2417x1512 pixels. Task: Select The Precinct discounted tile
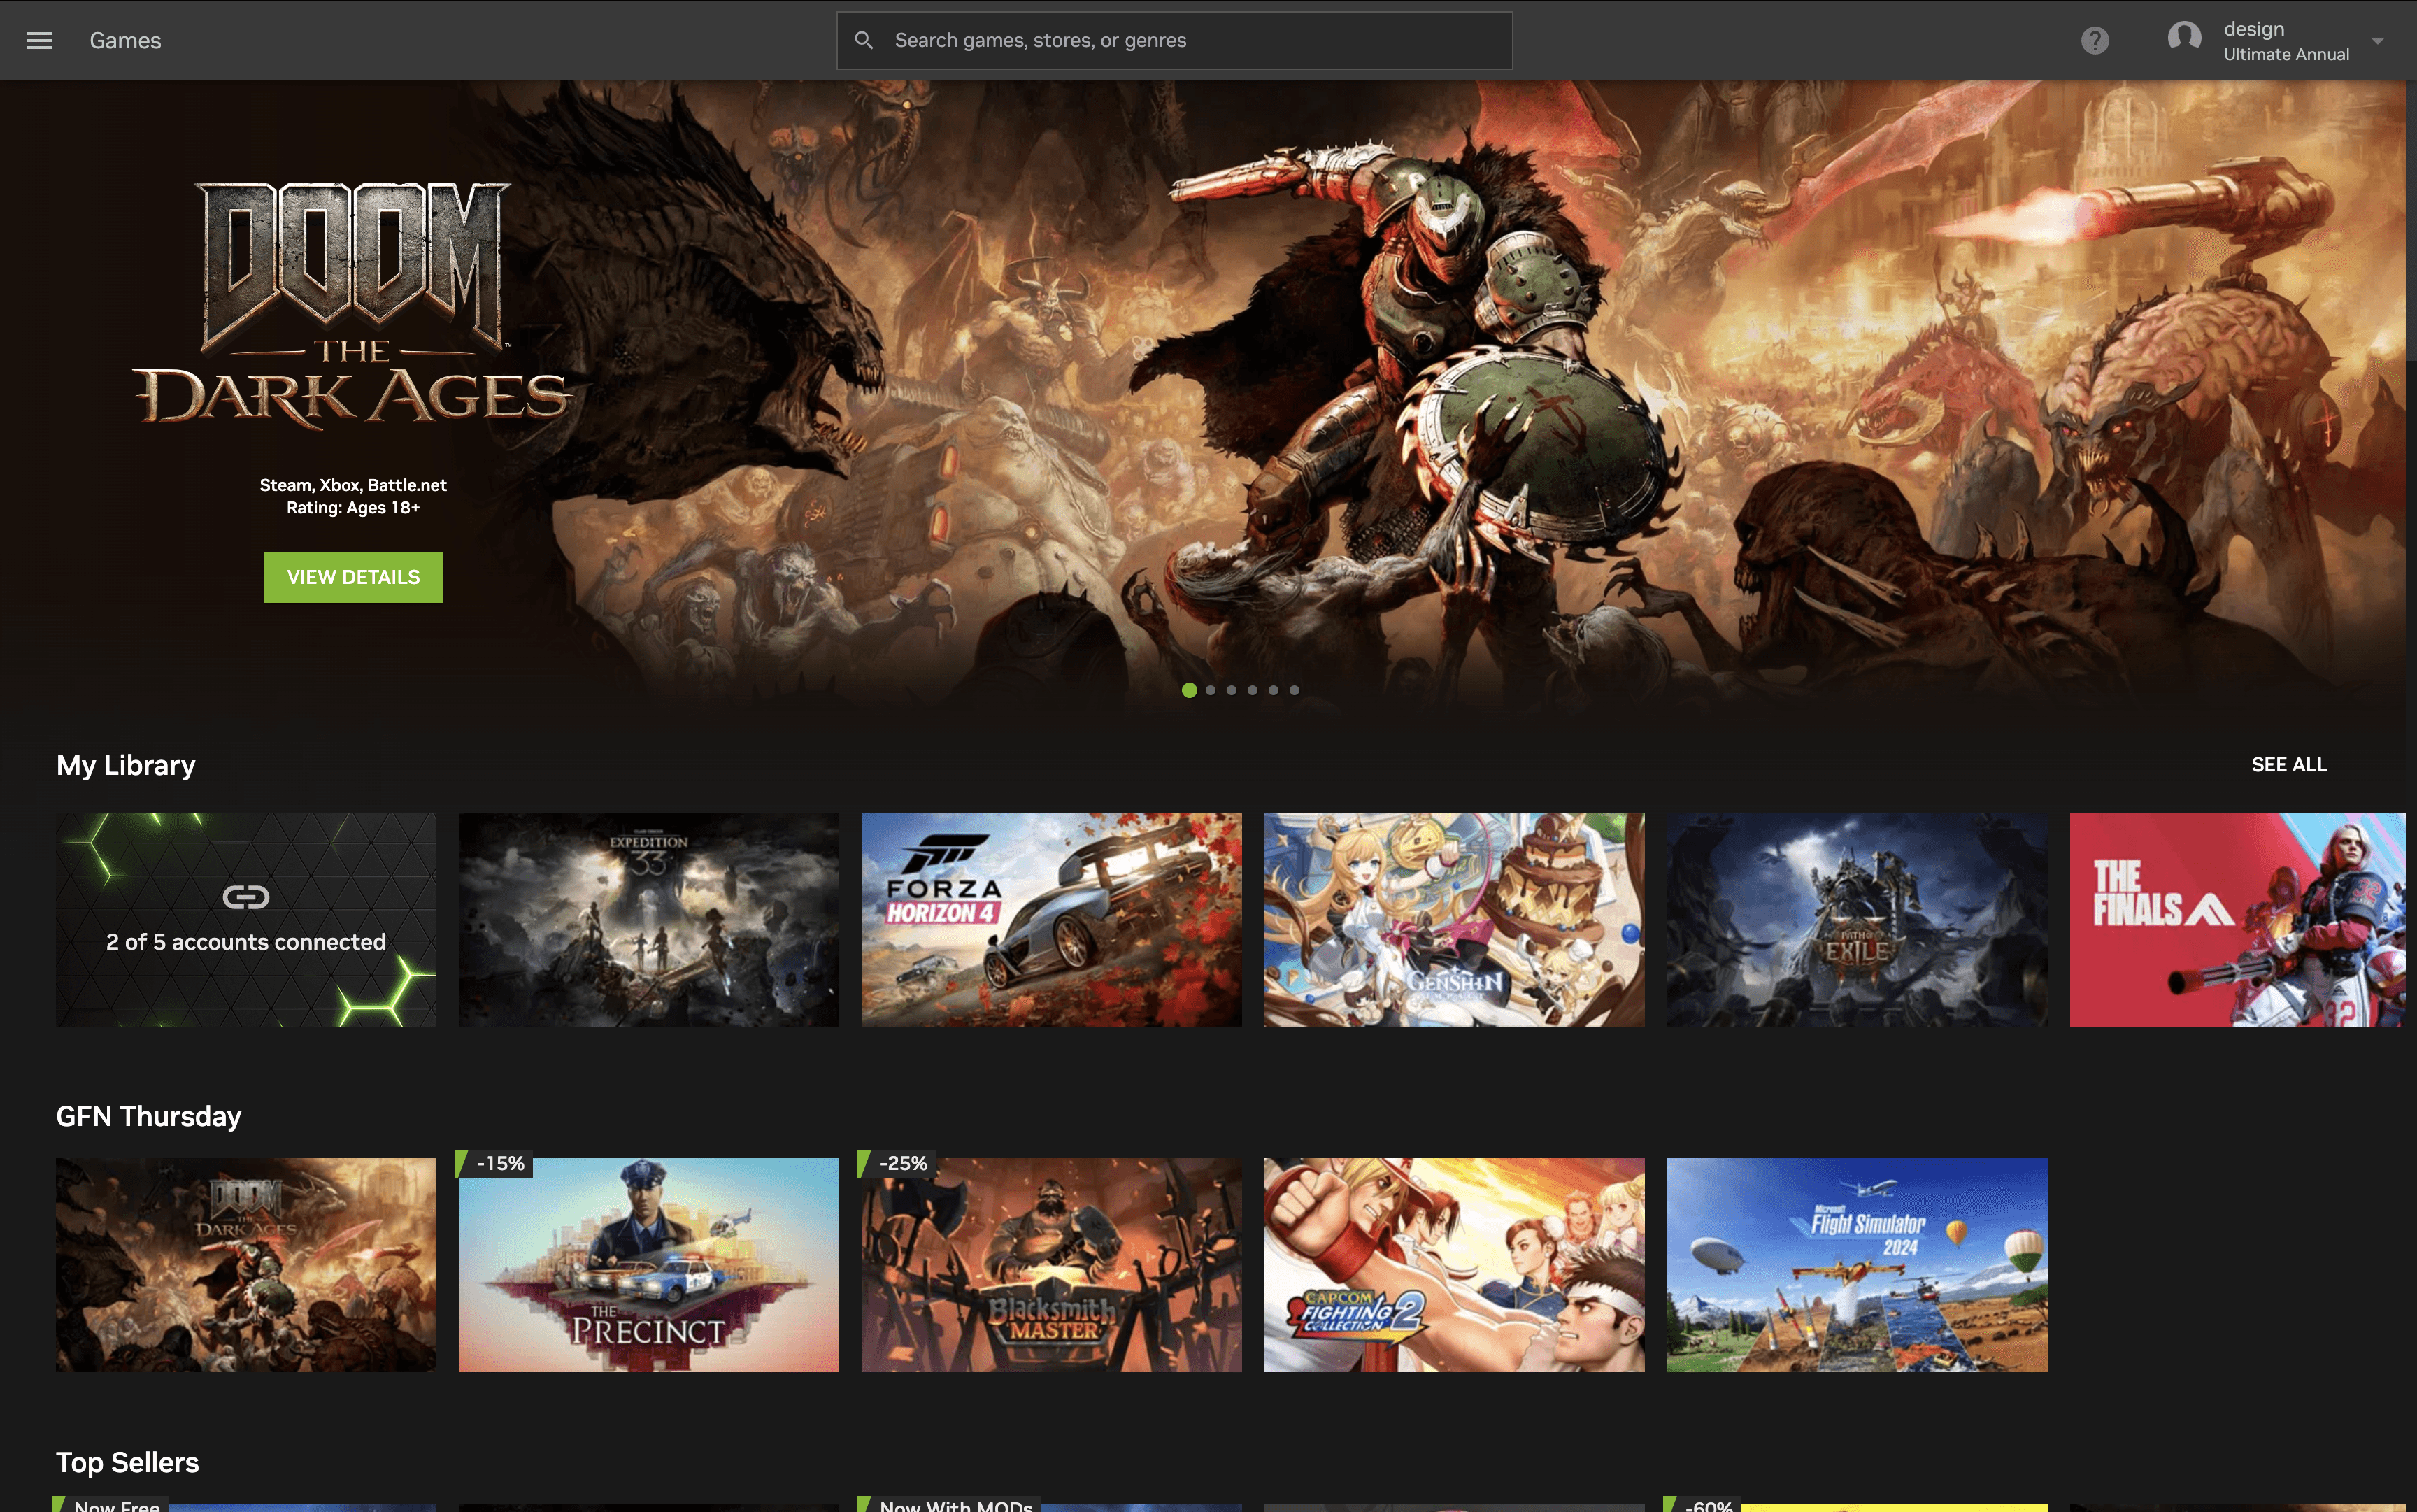[x=648, y=1265]
